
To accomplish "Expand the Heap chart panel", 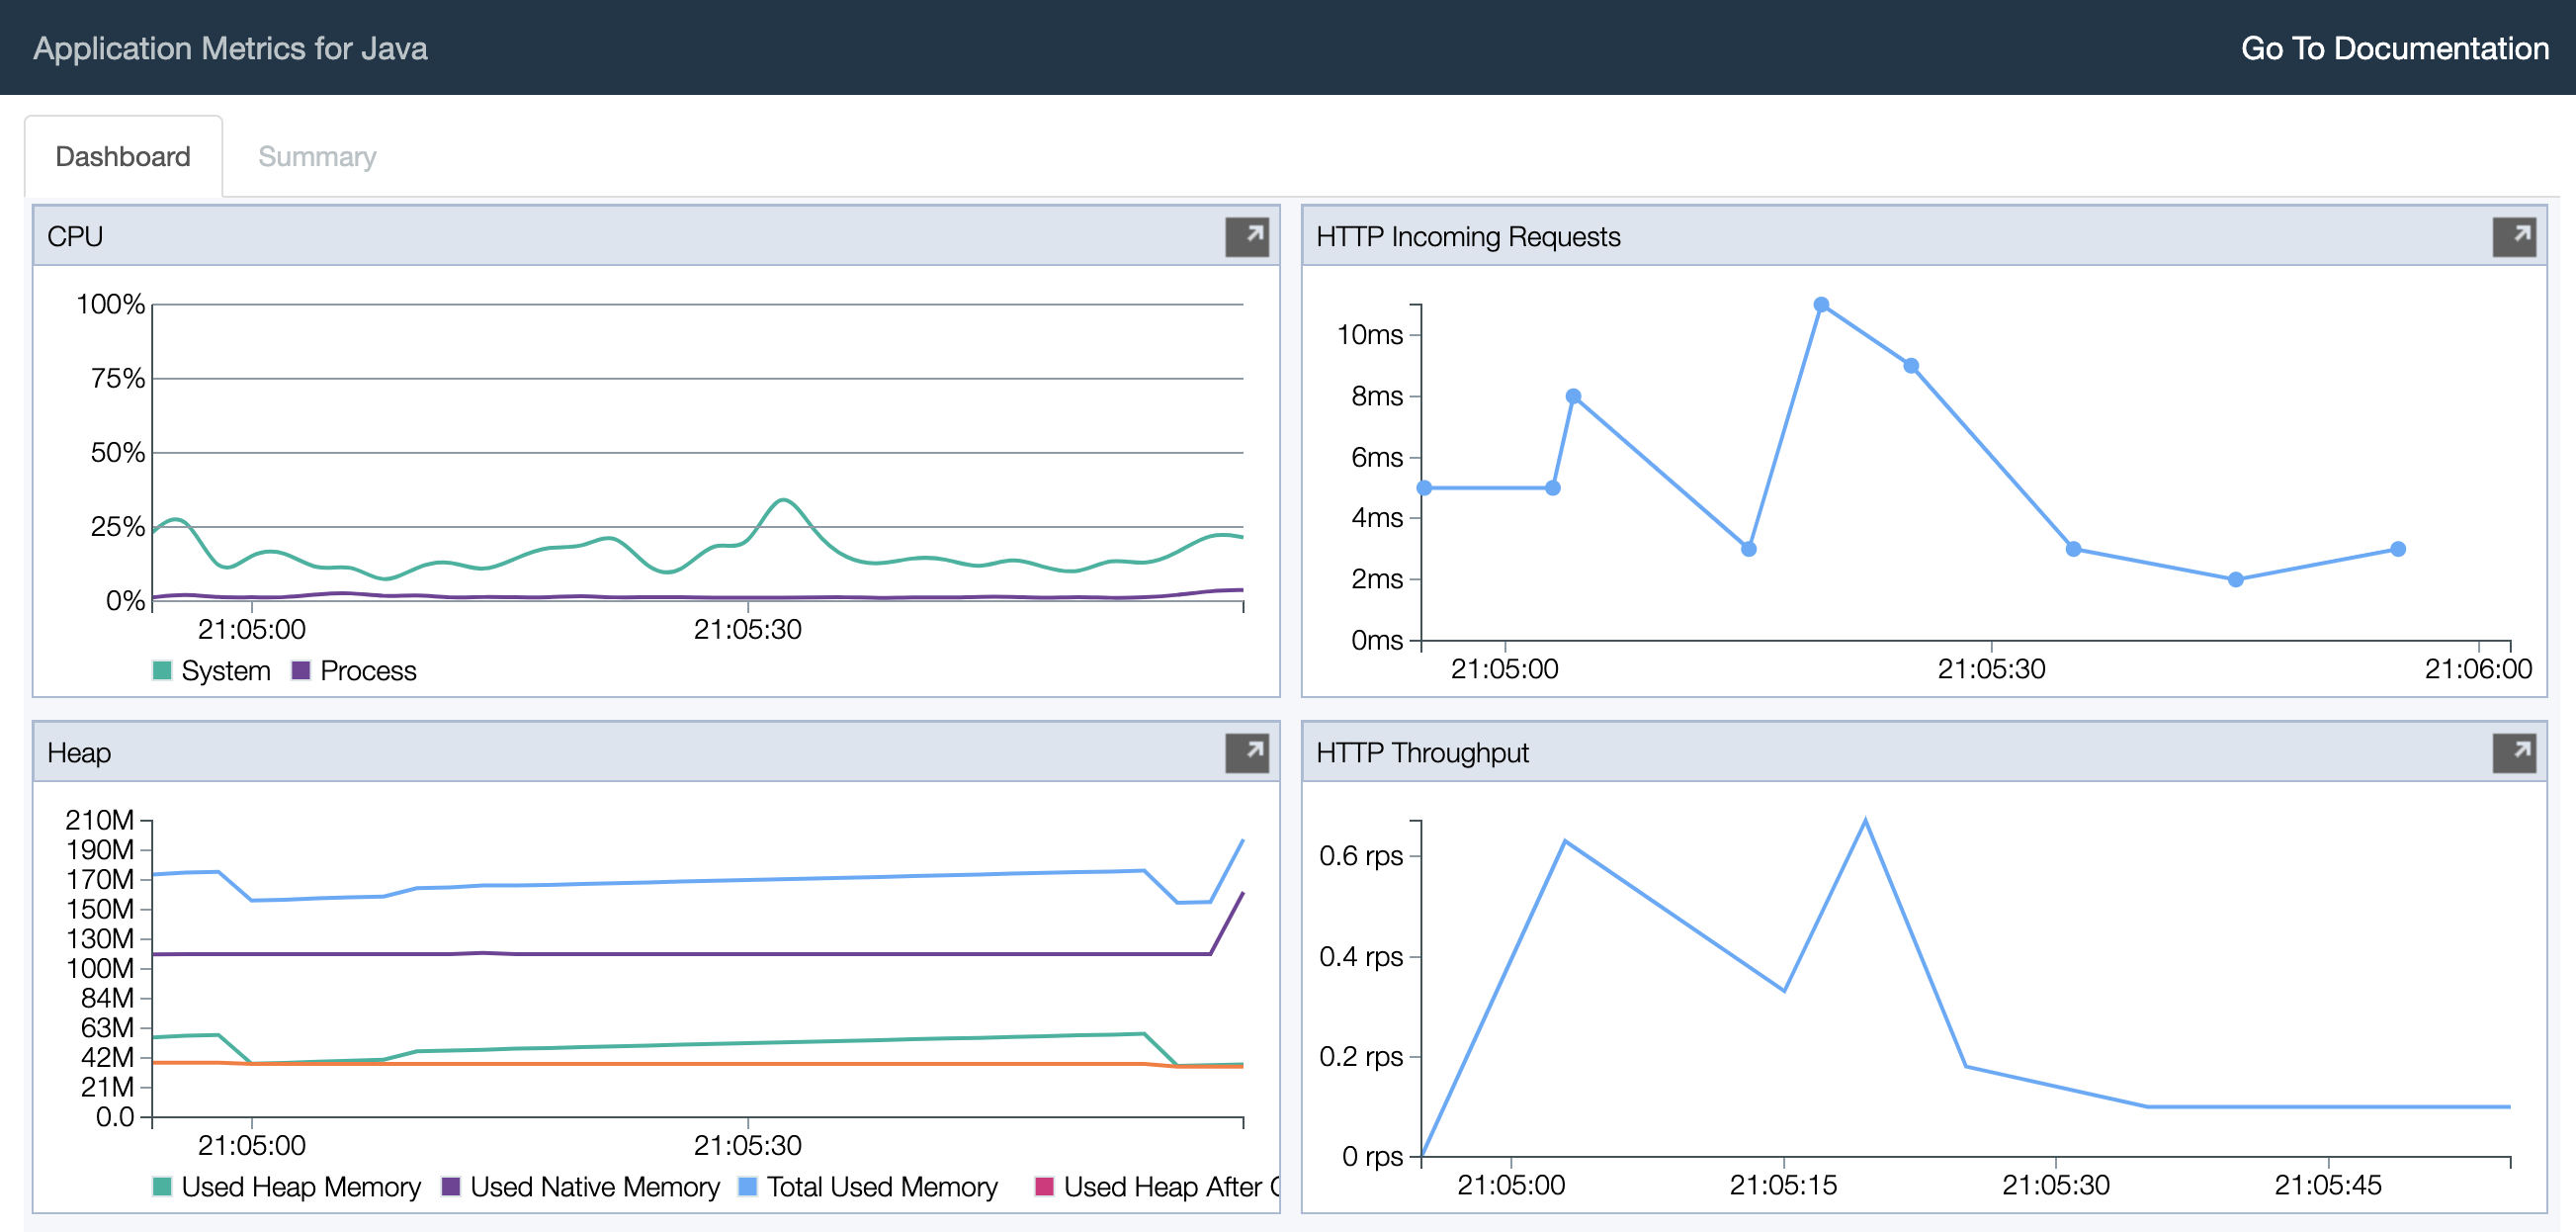I will 1246,753.
